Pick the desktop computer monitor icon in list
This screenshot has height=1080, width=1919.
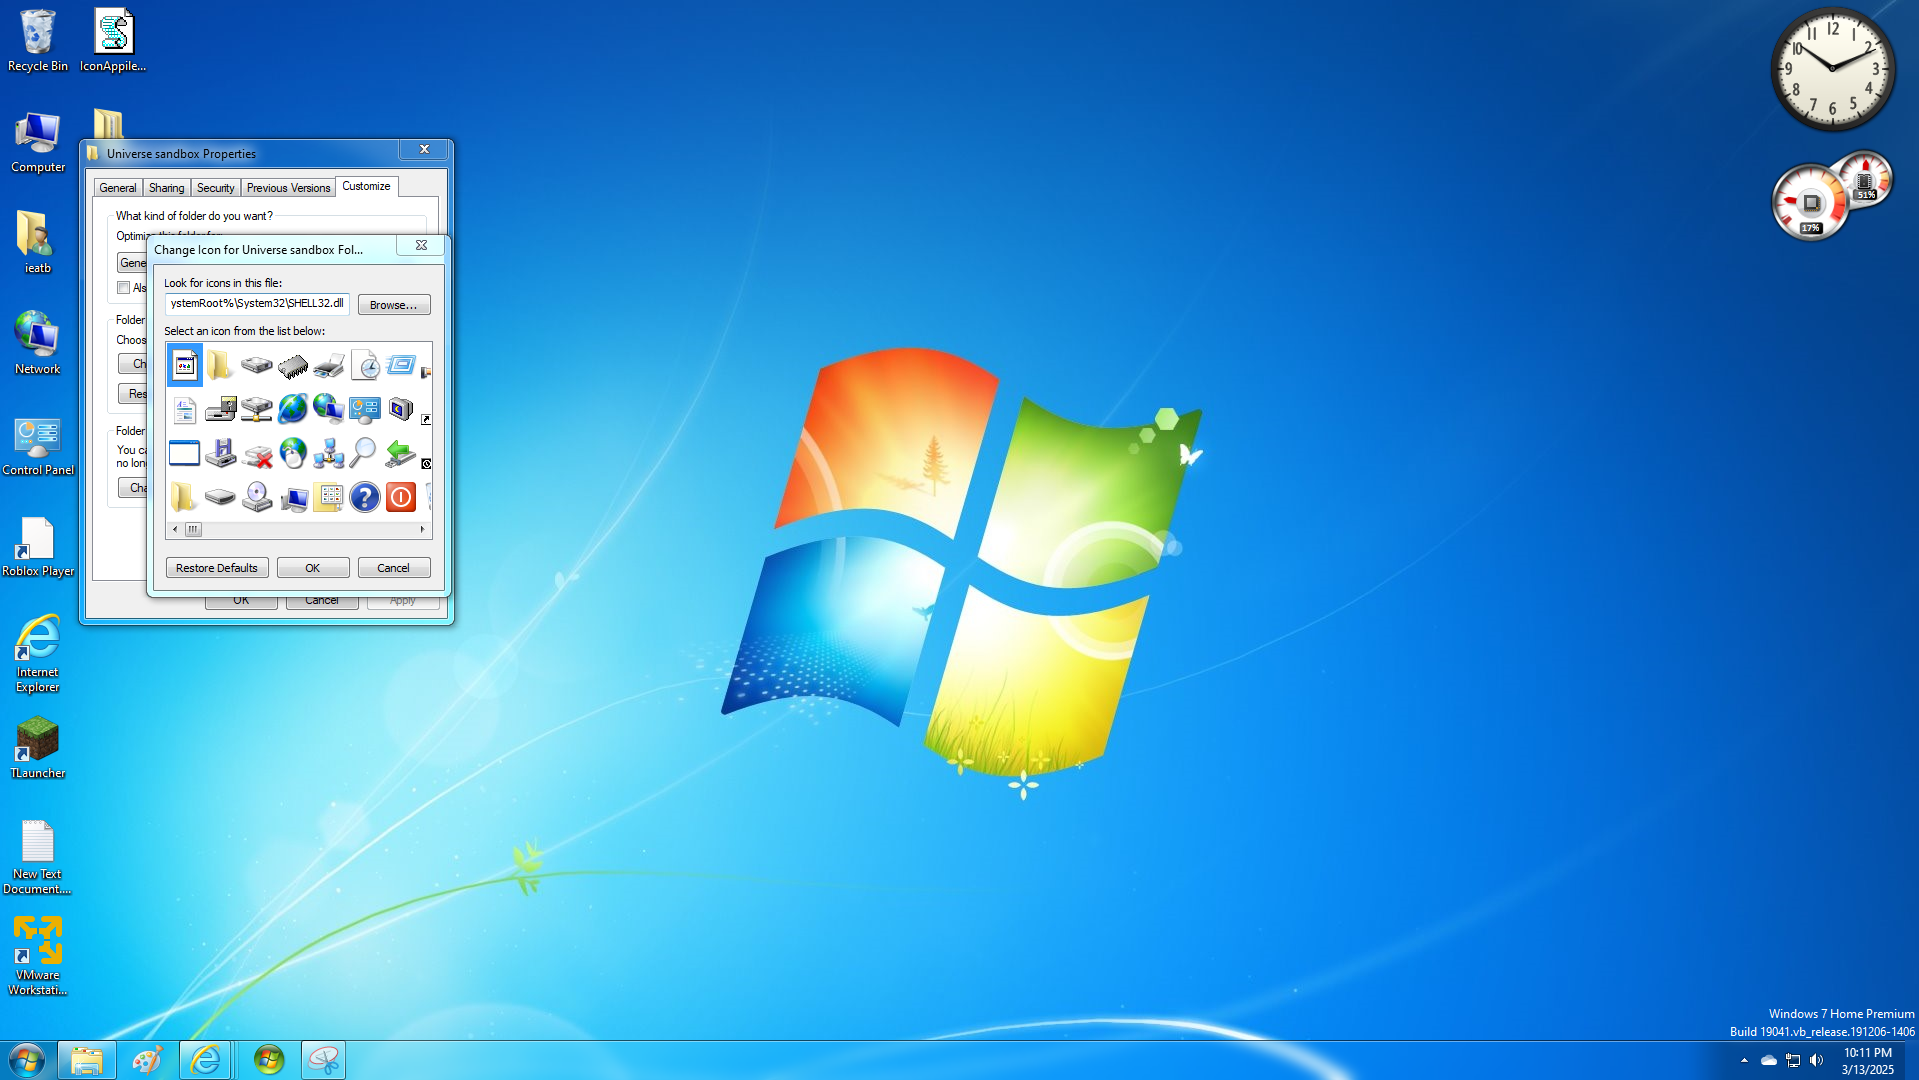[293, 498]
